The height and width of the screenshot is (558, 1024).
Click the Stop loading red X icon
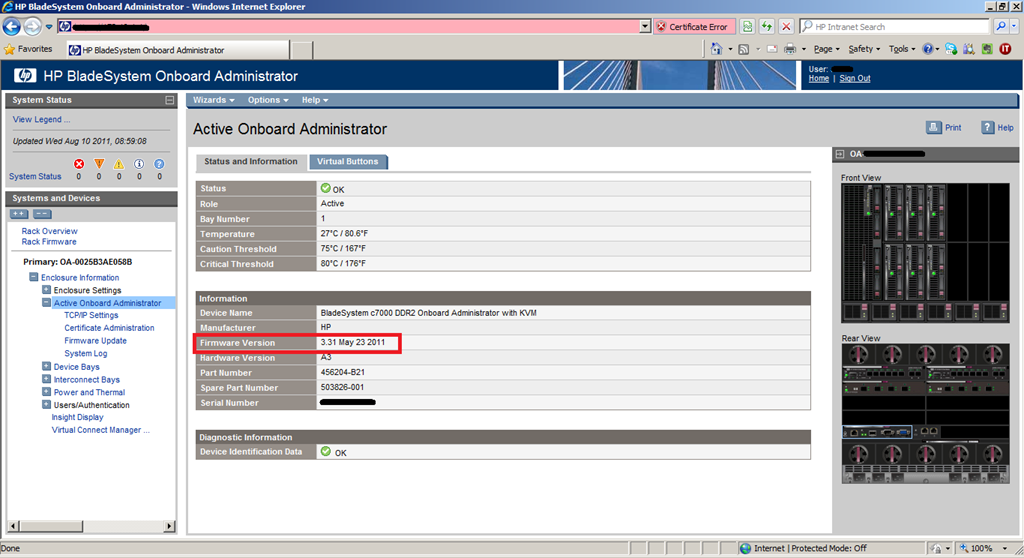point(786,27)
